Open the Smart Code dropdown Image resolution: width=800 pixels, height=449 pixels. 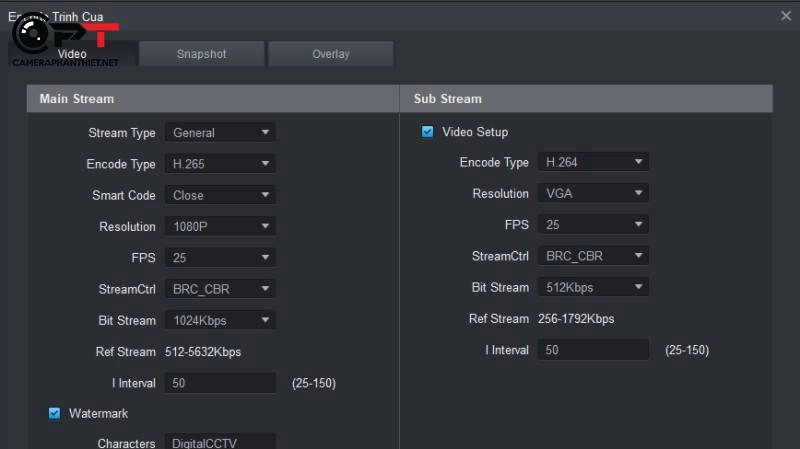point(220,195)
